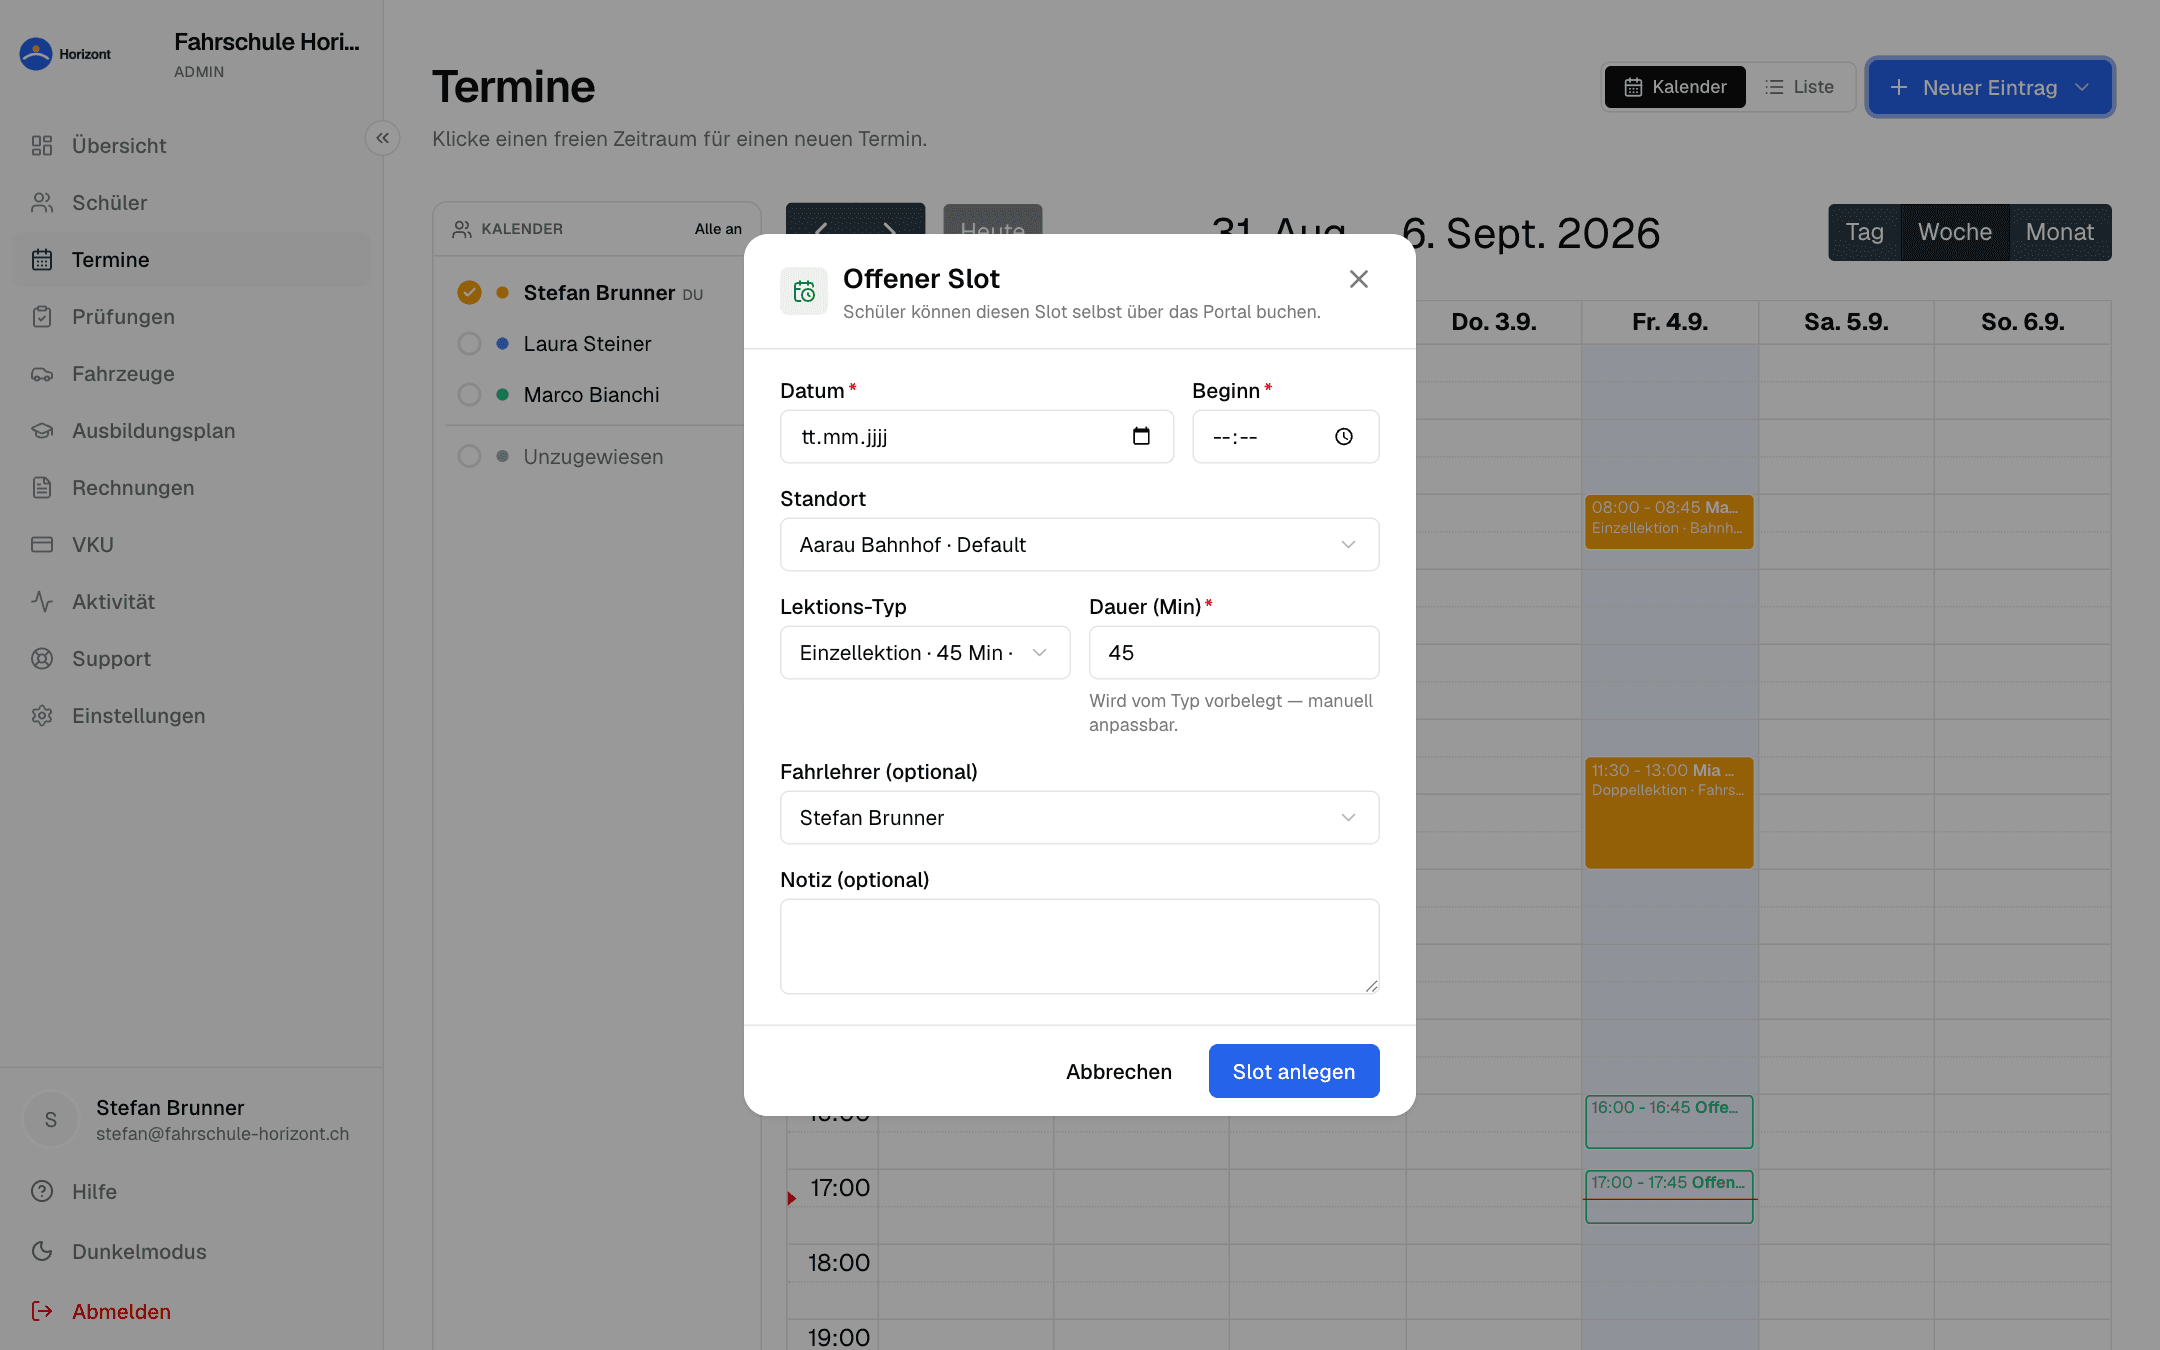Click into the Dauer (Min) field
This screenshot has width=2160, height=1350.
coord(1234,653)
